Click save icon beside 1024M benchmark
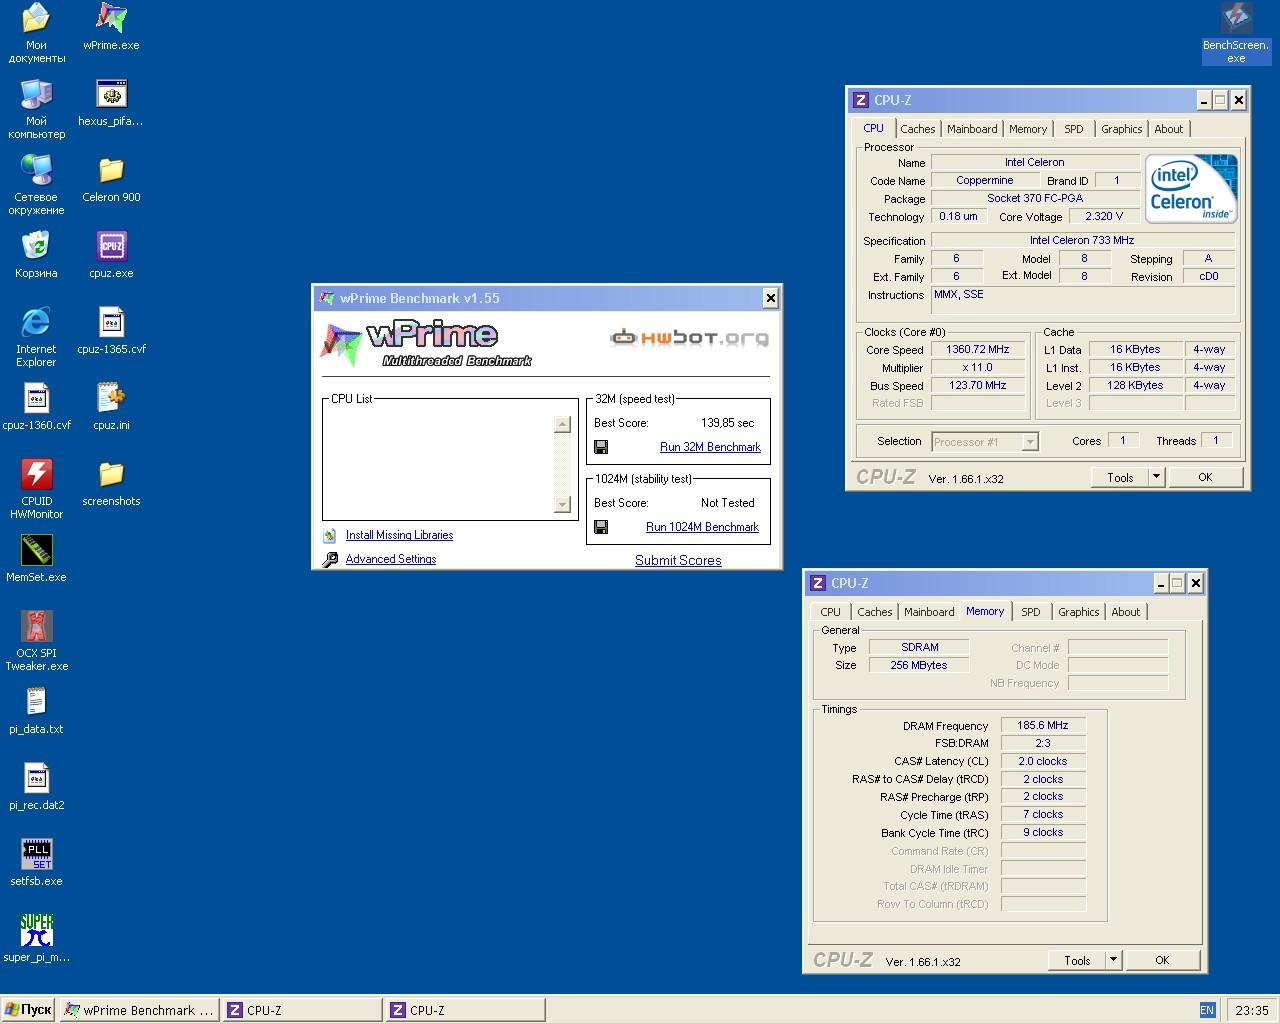The image size is (1280, 1024). (601, 527)
